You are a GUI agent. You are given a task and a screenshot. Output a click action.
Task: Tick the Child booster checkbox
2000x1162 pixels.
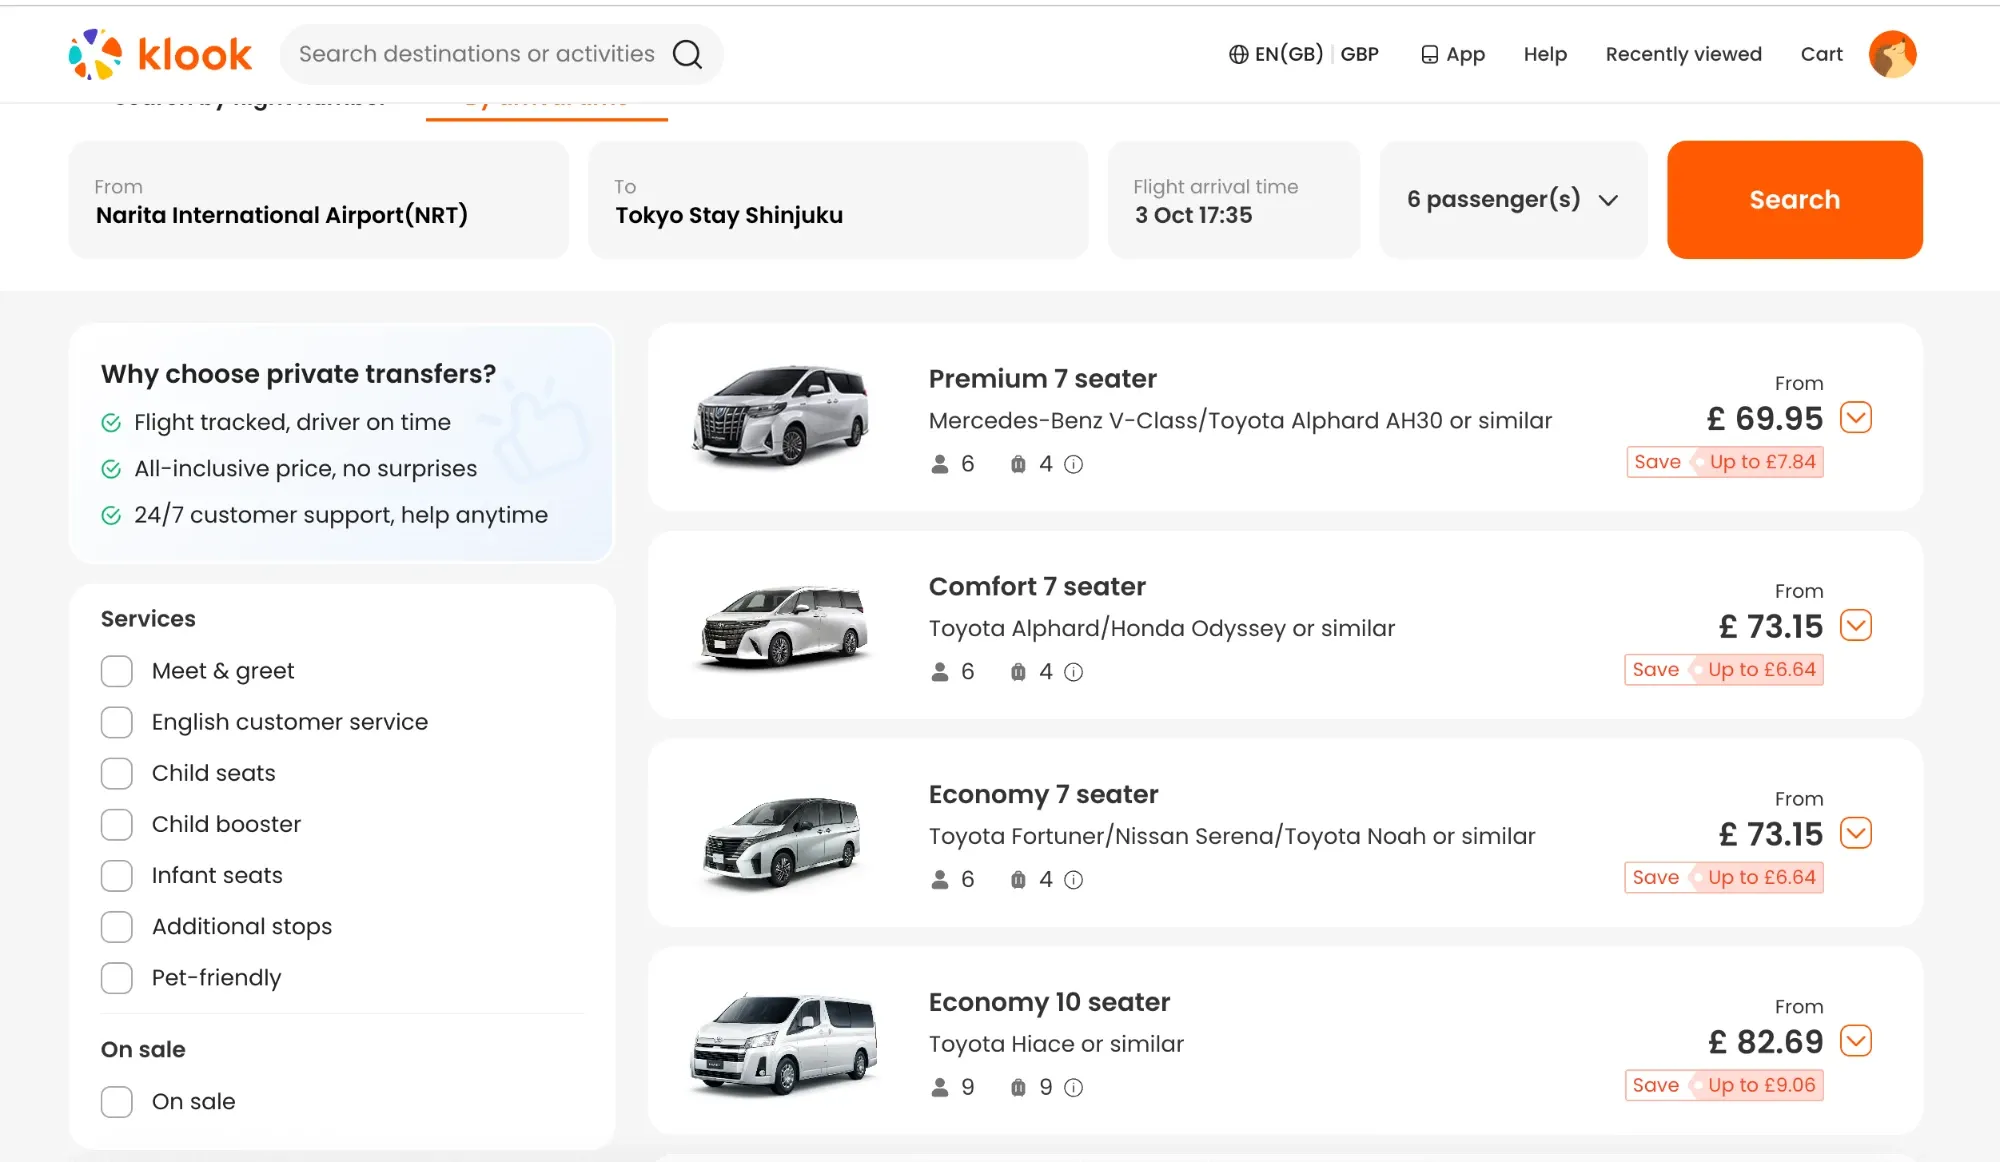pyautogui.click(x=117, y=824)
